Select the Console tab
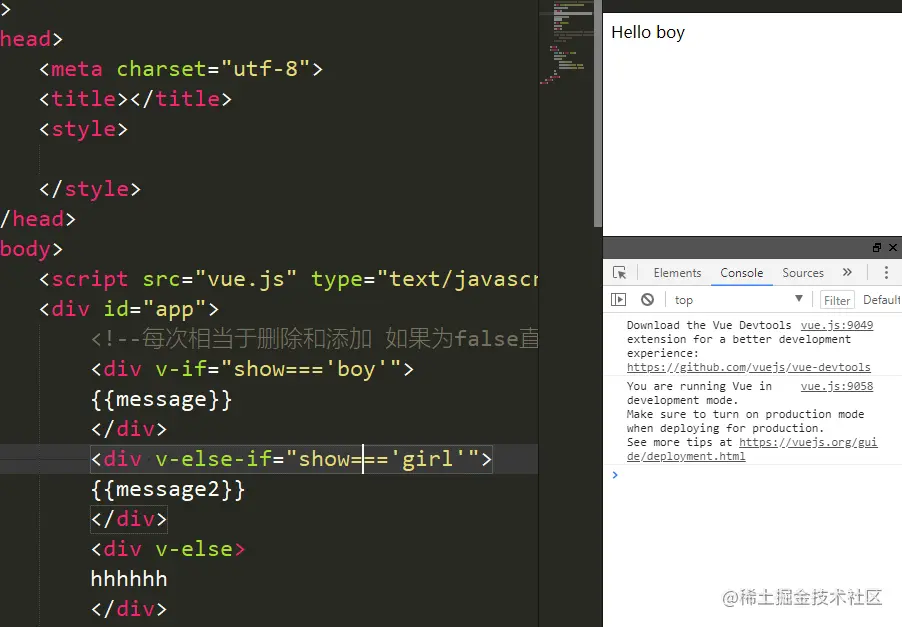902x627 pixels. pos(742,273)
